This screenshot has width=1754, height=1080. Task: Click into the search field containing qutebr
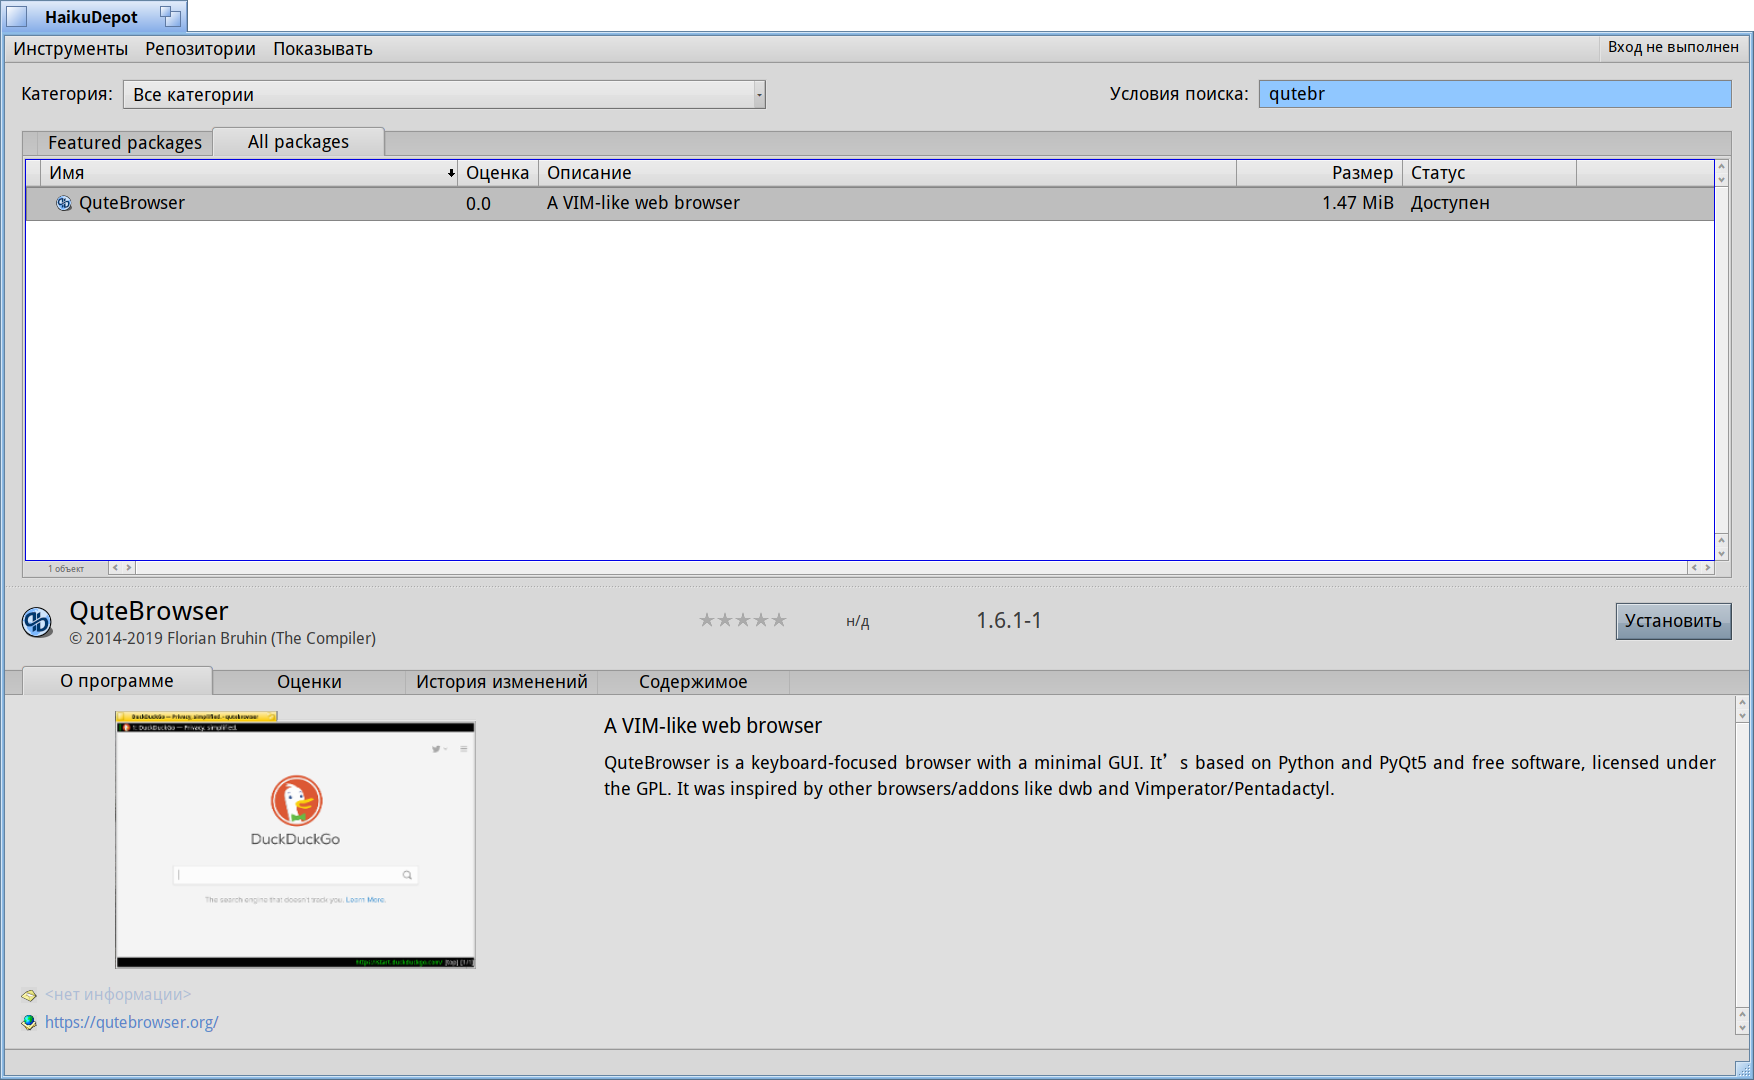(x=1495, y=94)
